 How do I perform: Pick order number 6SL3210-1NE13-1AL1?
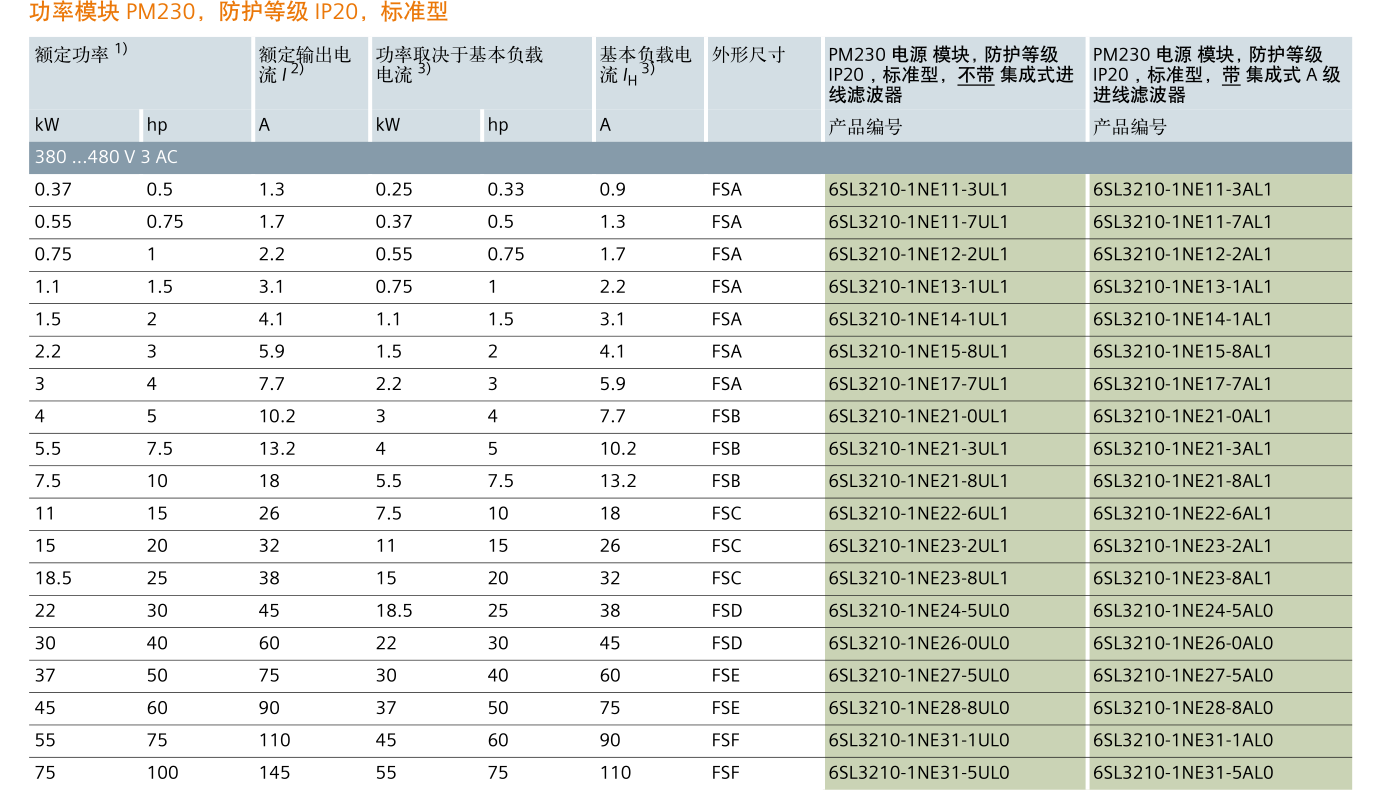click(1183, 287)
